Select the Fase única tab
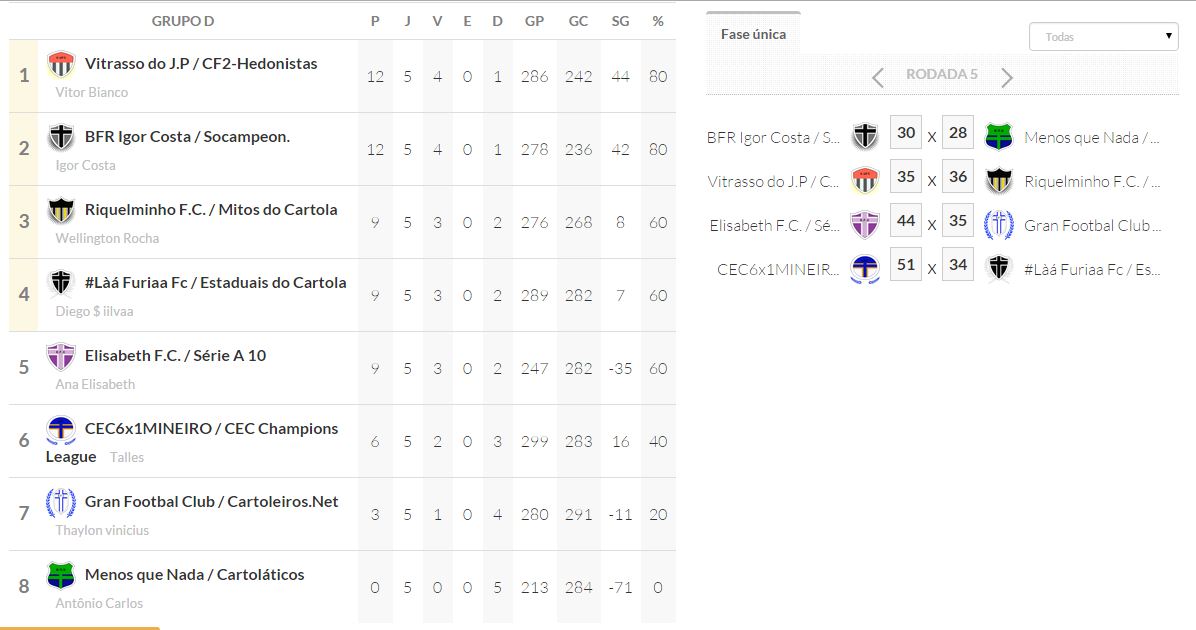1196x630 pixels. (x=753, y=34)
